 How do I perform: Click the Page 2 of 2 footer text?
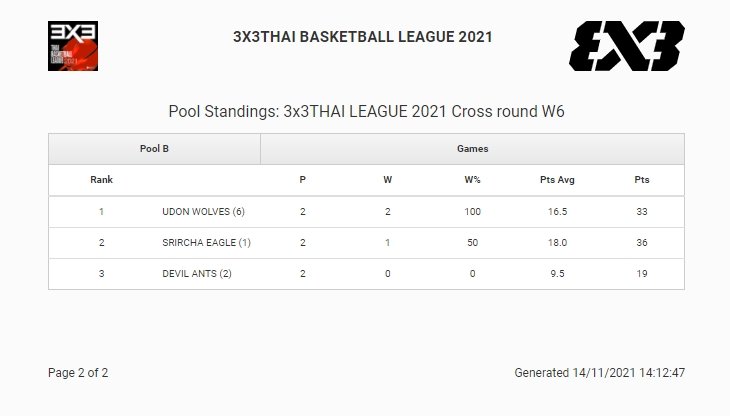pyautogui.click(x=78, y=373)
